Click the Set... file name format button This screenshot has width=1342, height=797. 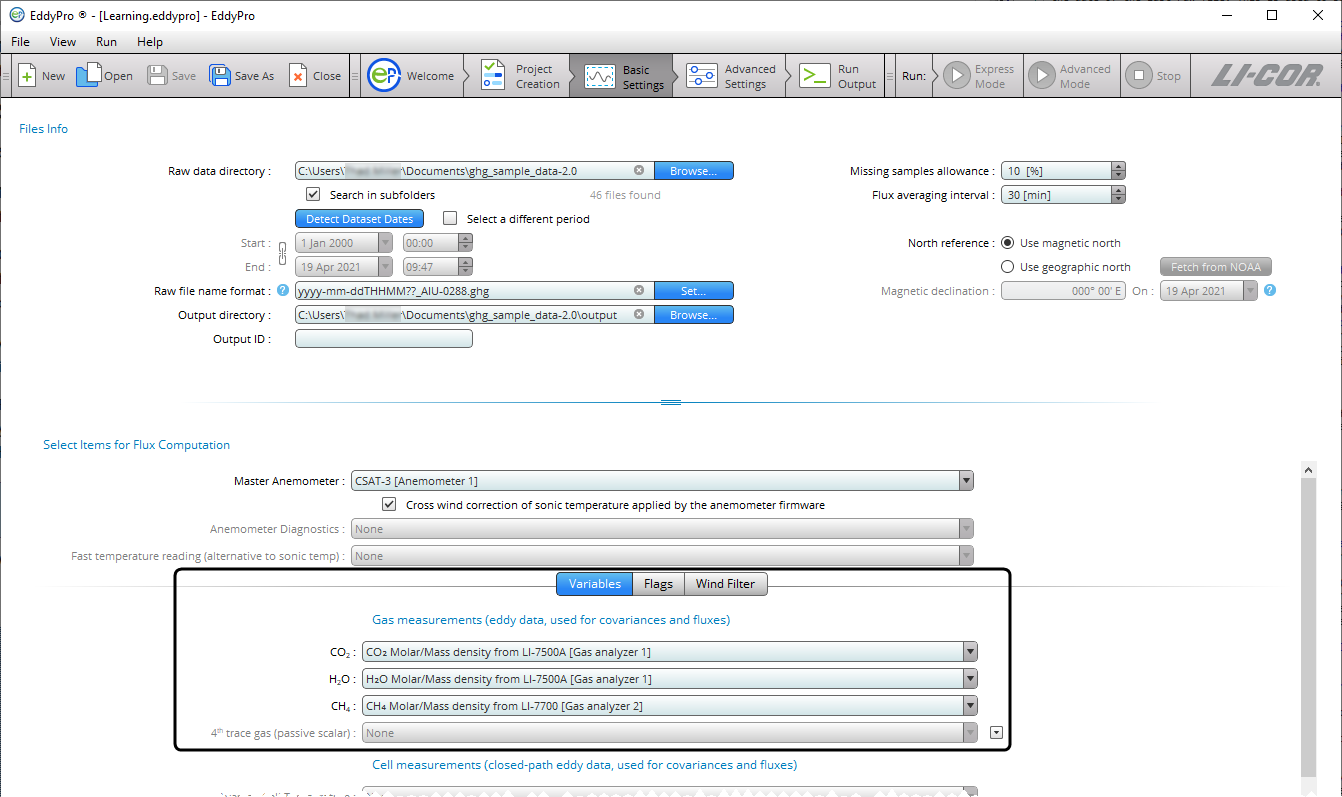coord(693,291)
